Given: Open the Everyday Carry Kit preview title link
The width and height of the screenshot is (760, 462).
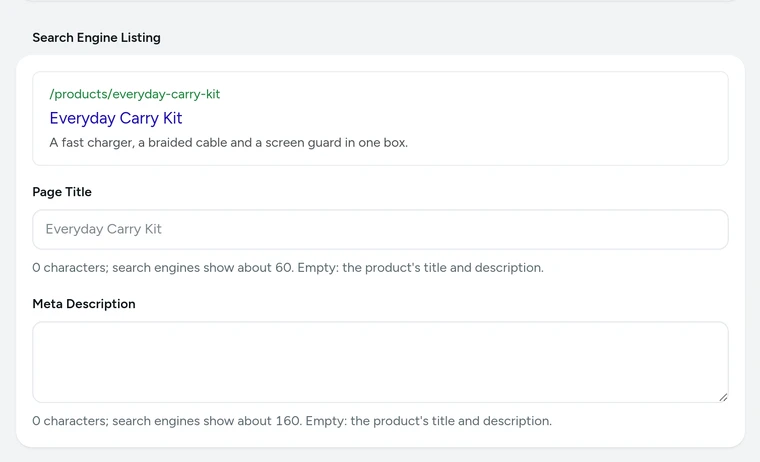Looking at the screenshot, I should tap(116, 118).
